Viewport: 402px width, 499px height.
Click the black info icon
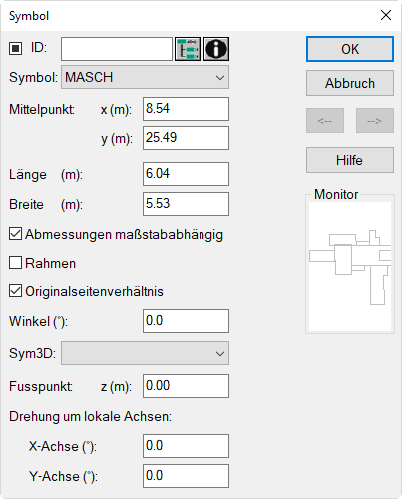tap(216, 49)
